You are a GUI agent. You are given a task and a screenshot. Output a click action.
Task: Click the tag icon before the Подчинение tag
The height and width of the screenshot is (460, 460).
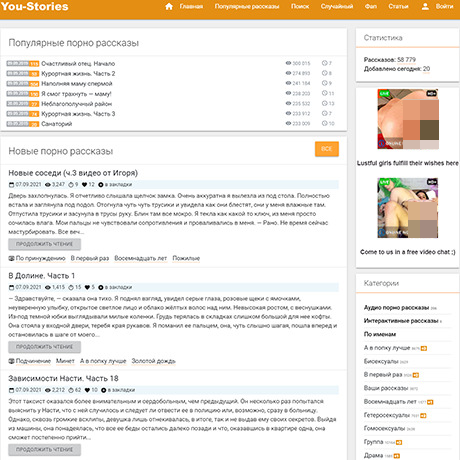[11, 361]
